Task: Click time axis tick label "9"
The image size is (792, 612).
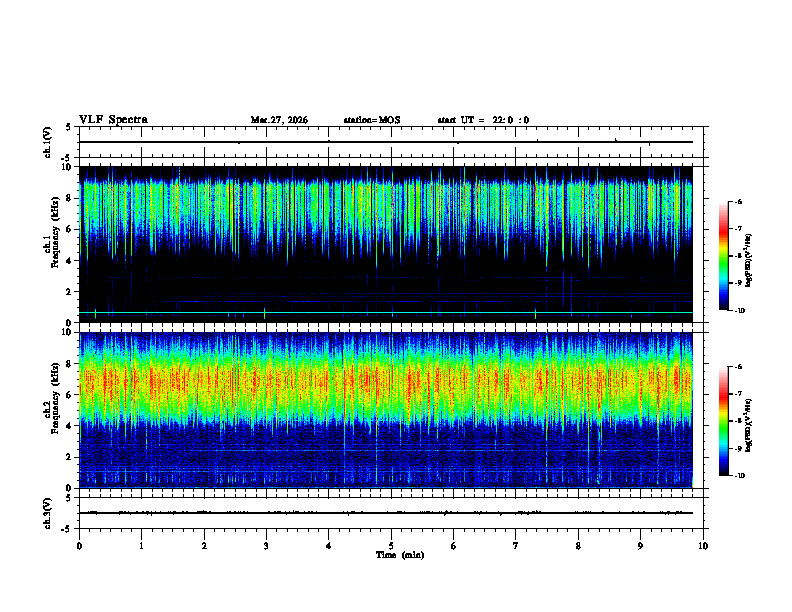Action: (640, 546)
